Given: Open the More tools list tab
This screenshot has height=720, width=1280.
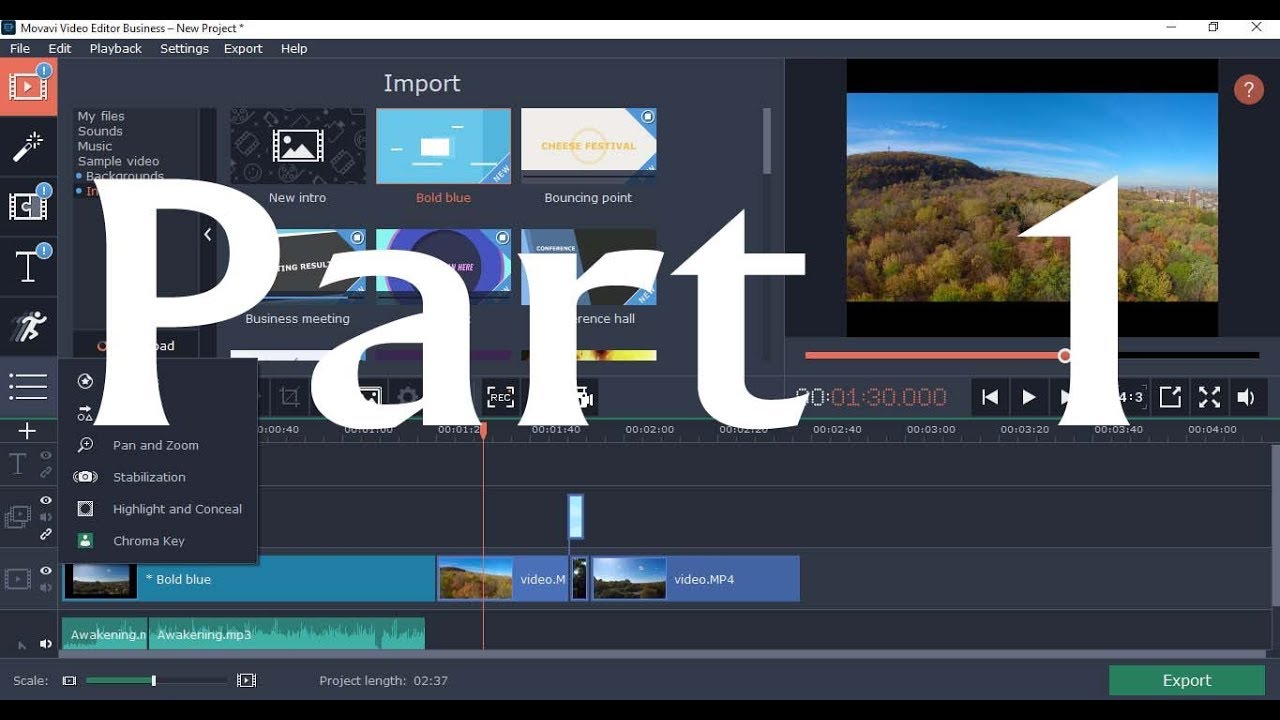Looking at the screenshot, I should (x=28, y=386).
